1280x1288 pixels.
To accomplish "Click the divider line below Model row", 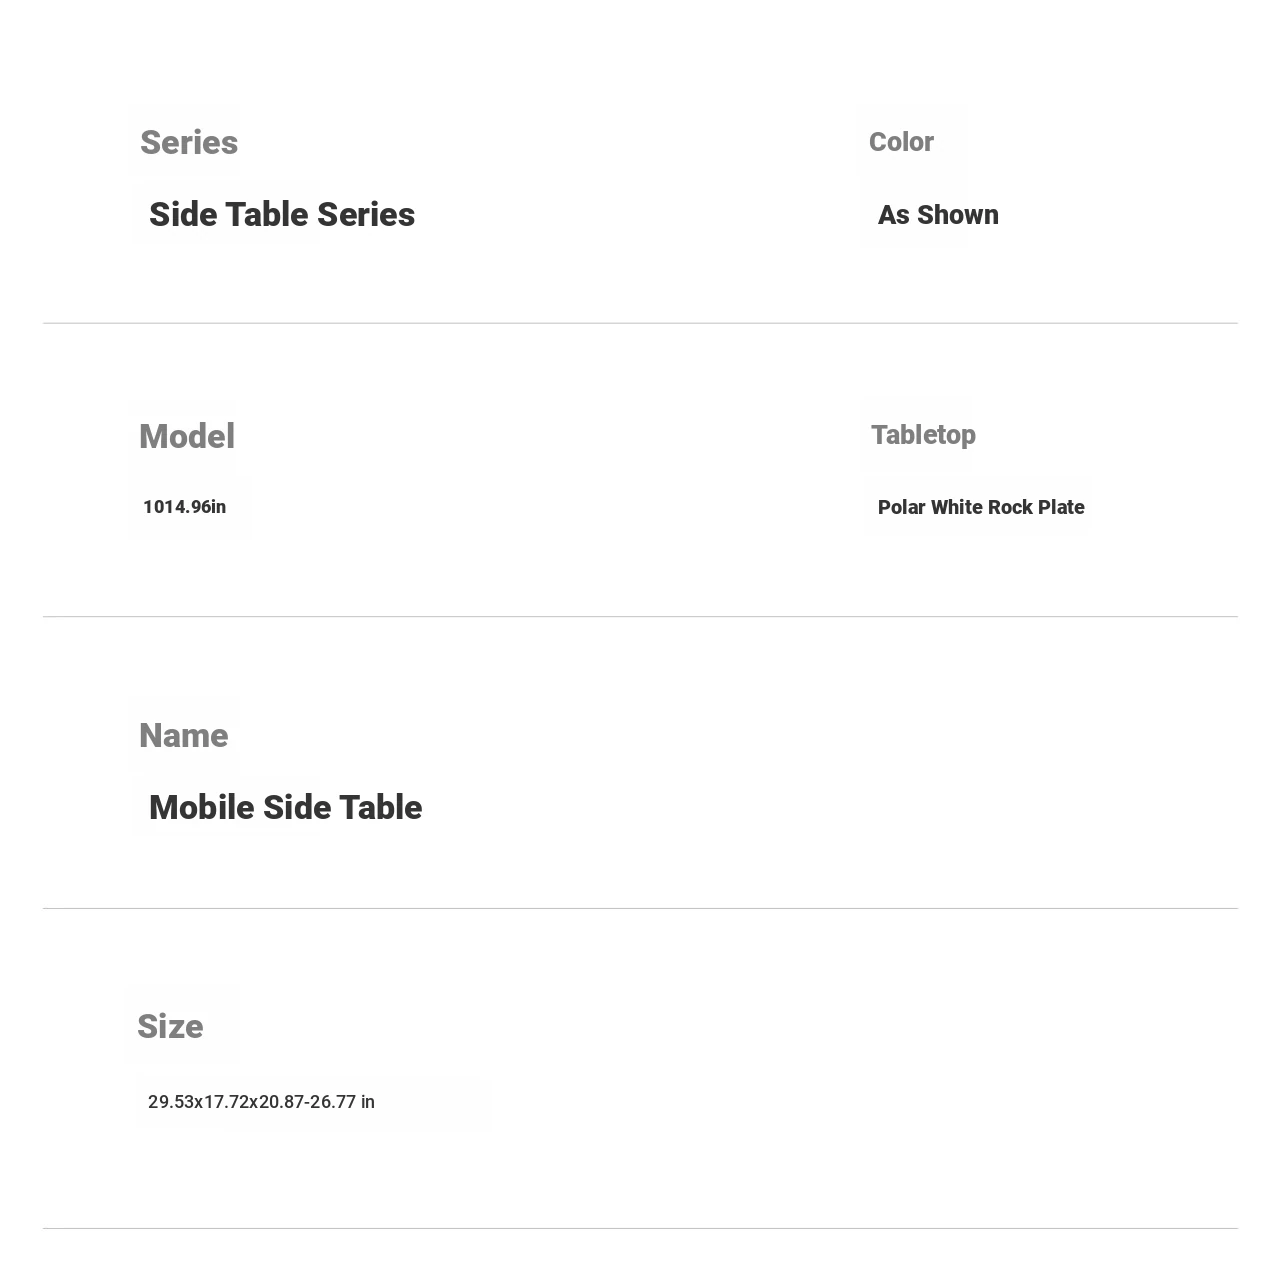I will click(x=640, y=616).
